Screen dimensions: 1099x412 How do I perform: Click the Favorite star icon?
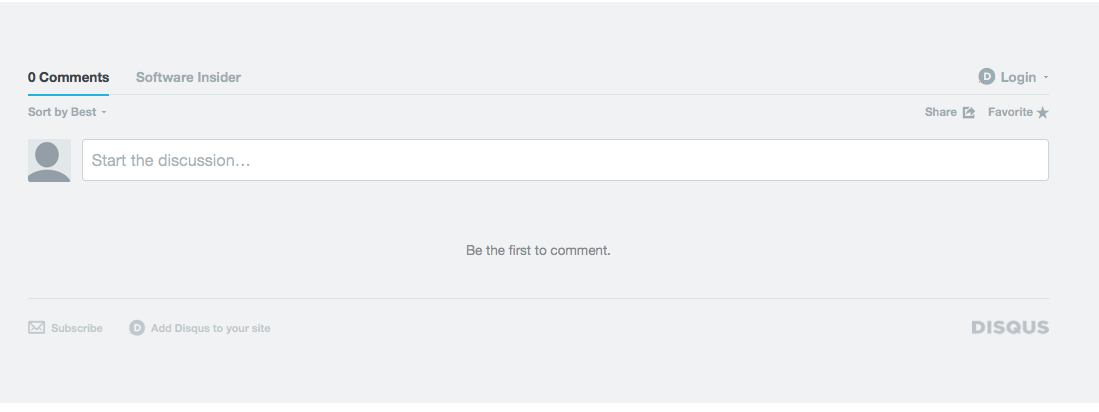click(x=1042, y=113)
